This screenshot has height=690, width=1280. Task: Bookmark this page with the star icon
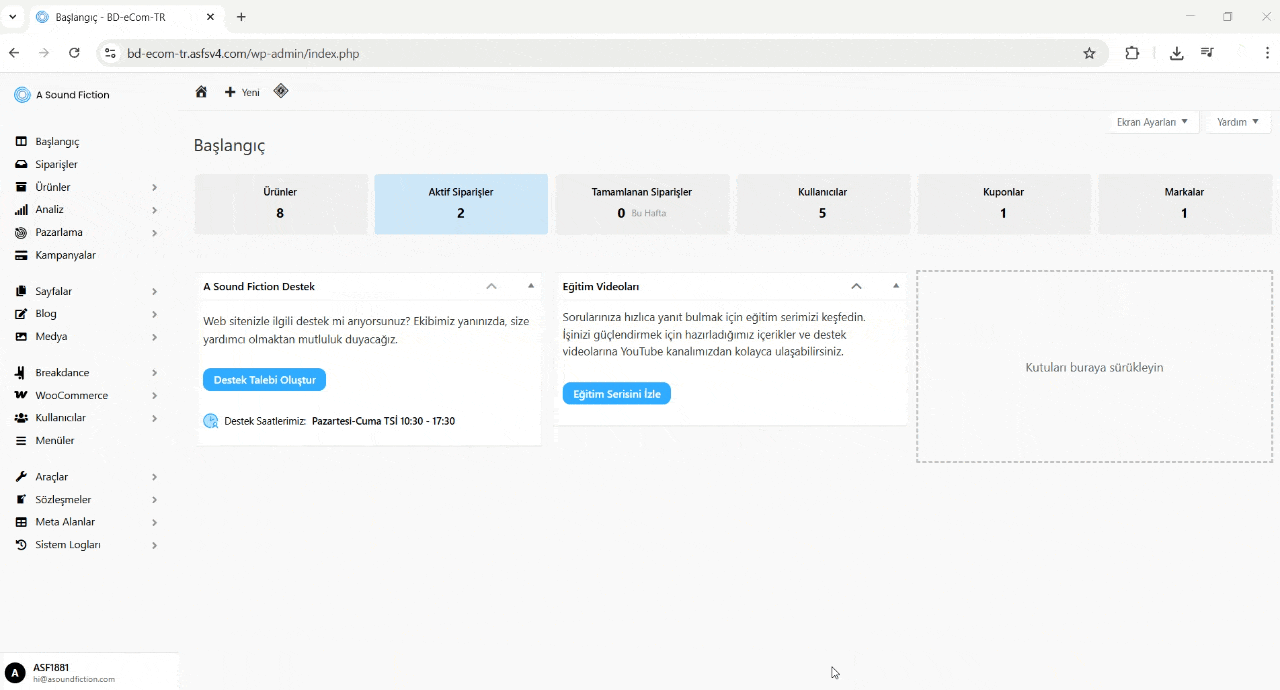pos(1089,54)
